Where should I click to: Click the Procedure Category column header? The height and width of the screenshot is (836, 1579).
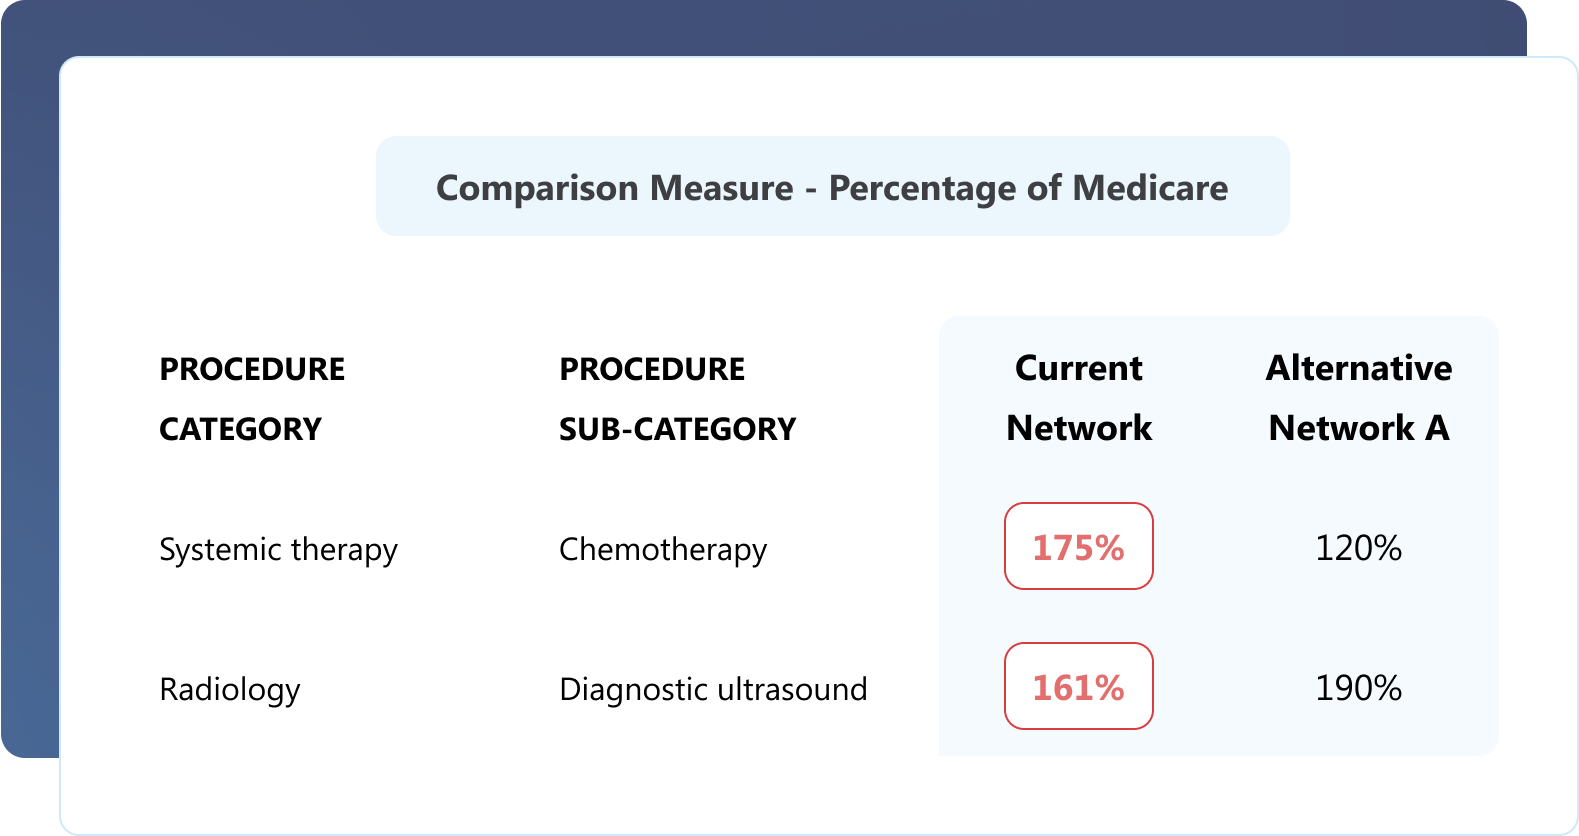point(252,398)
